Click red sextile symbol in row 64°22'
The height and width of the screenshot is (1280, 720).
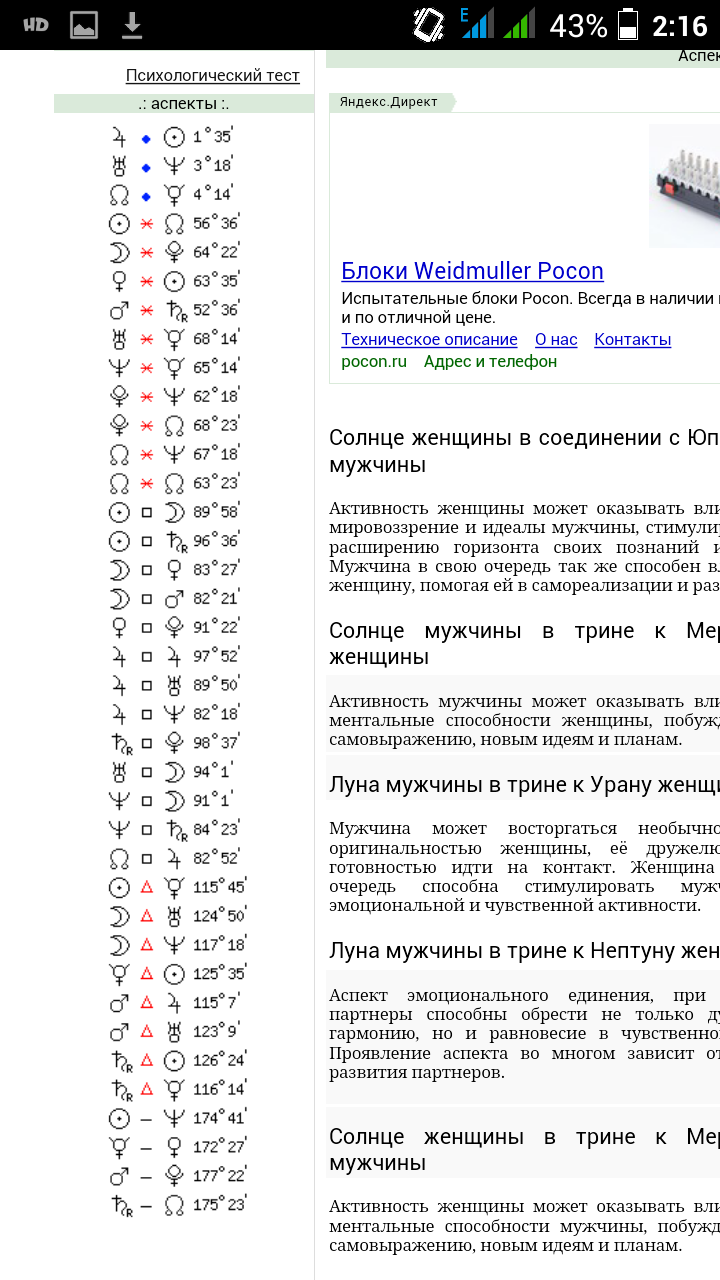coord(146,253)
